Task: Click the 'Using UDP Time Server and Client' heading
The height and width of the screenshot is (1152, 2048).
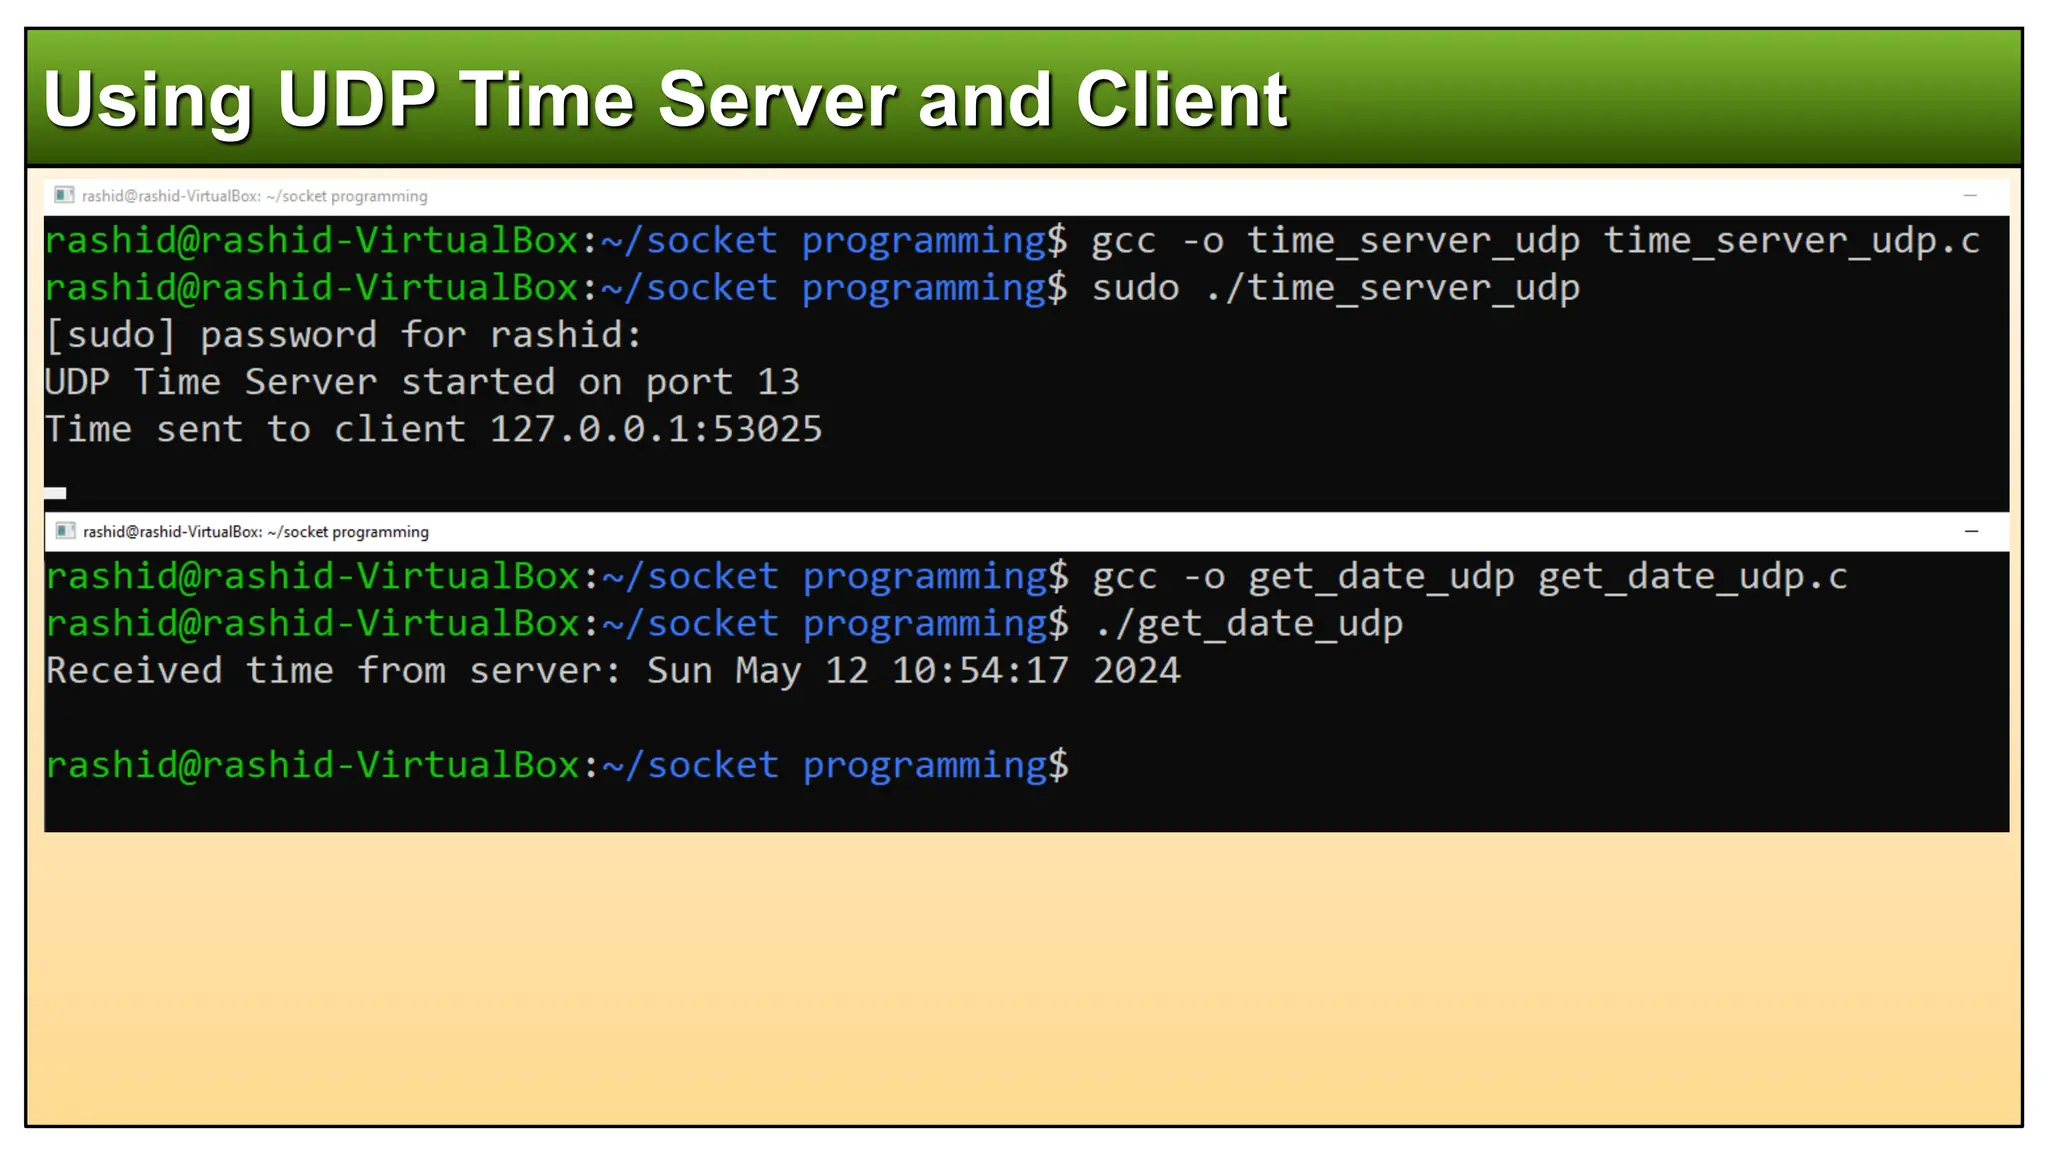Action: point(666,100)
